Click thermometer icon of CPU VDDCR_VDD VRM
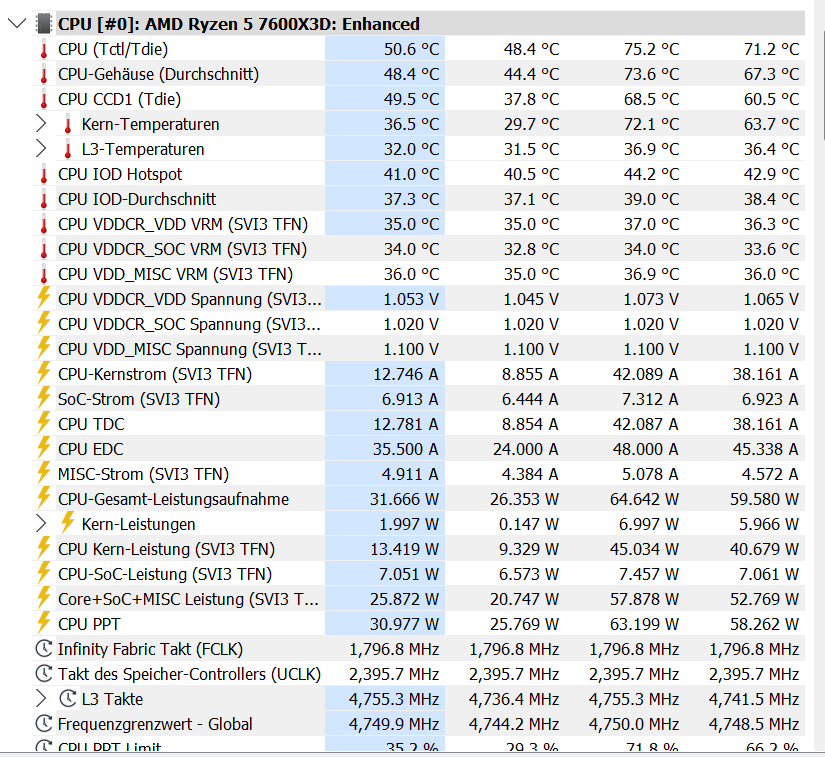Image resolution: width=825 pixels, height=757 pixels. click(x=44, y=225)
